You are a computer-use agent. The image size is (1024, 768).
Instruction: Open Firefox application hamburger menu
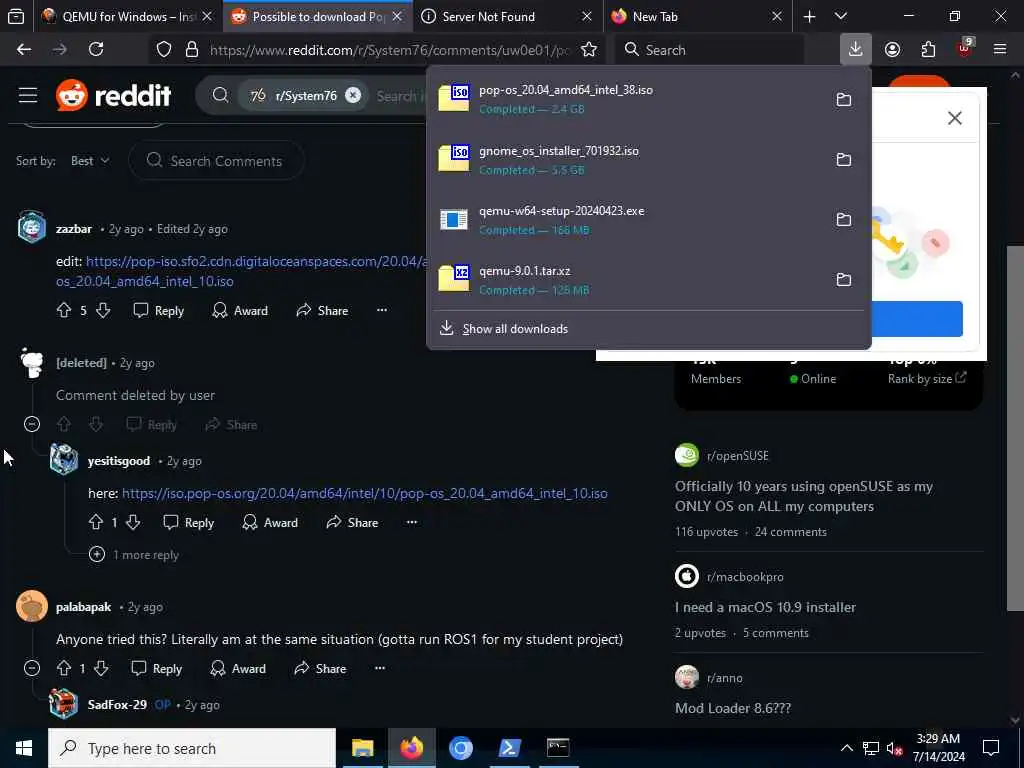click(x=1000, y=50)
